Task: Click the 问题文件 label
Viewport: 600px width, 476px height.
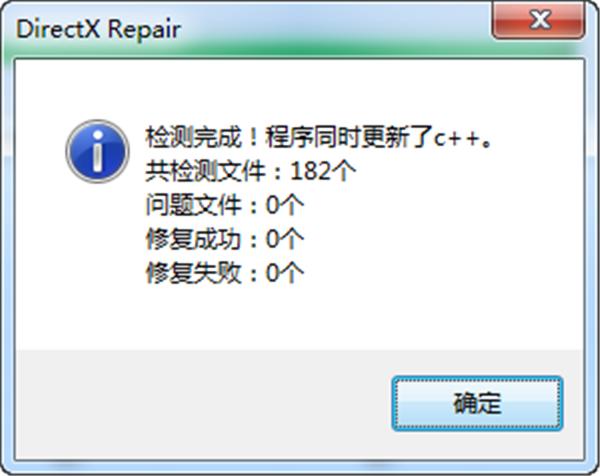Action: pyautogui.click(x=193, y=205)
